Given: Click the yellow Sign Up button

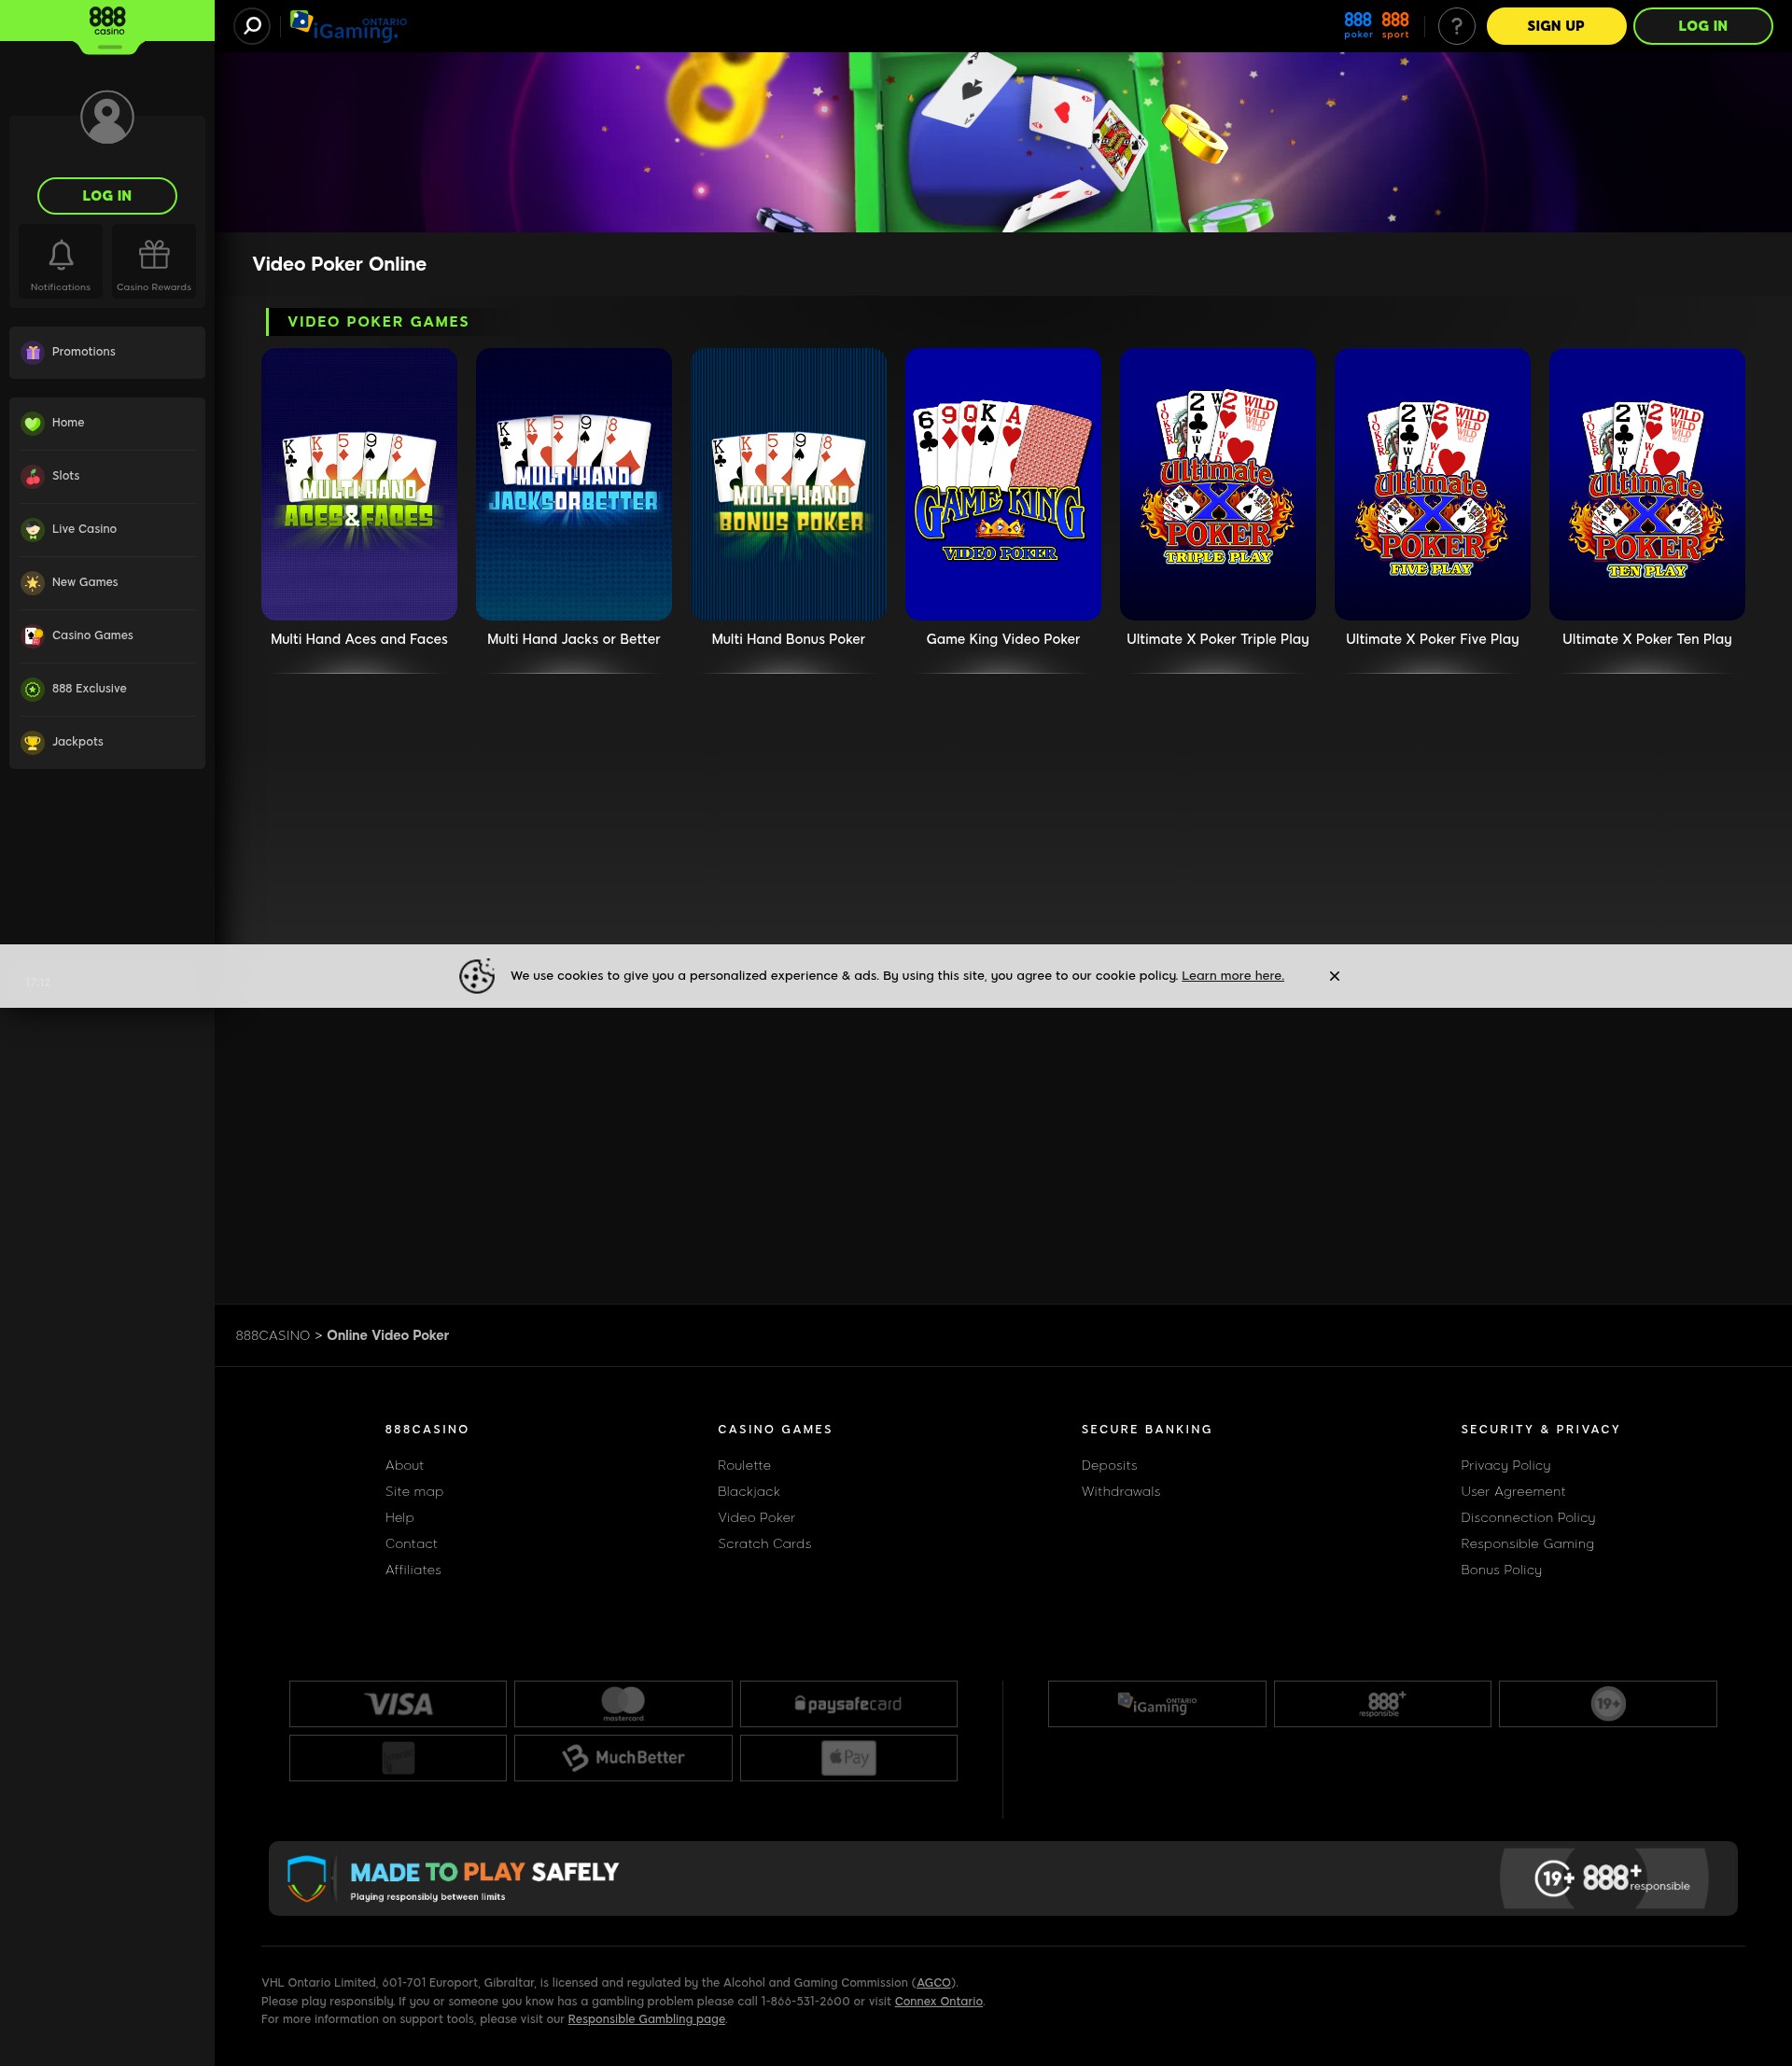Looking at the screenshot, I should [x=1556, y=26].
